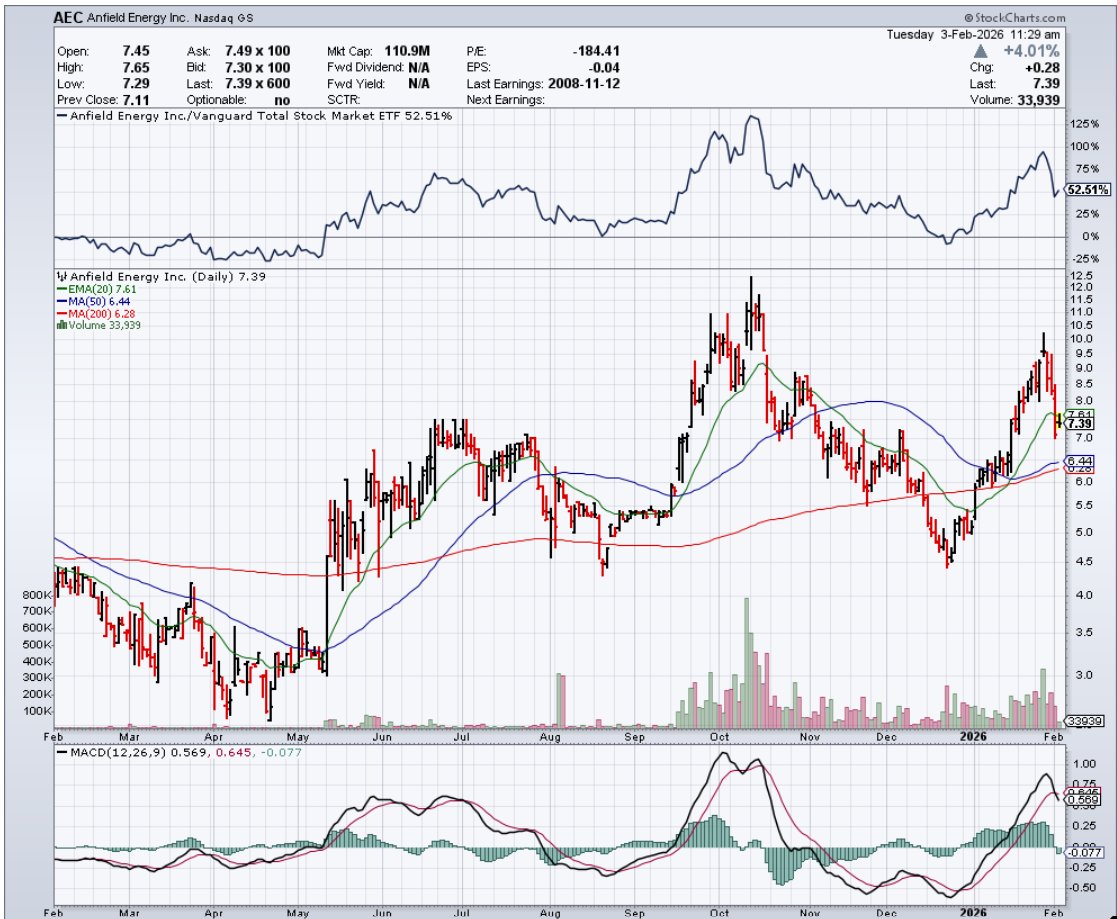Click the volume bars icon in the legend
This screenshot has width=1117, height=919.
coord(62,325)
